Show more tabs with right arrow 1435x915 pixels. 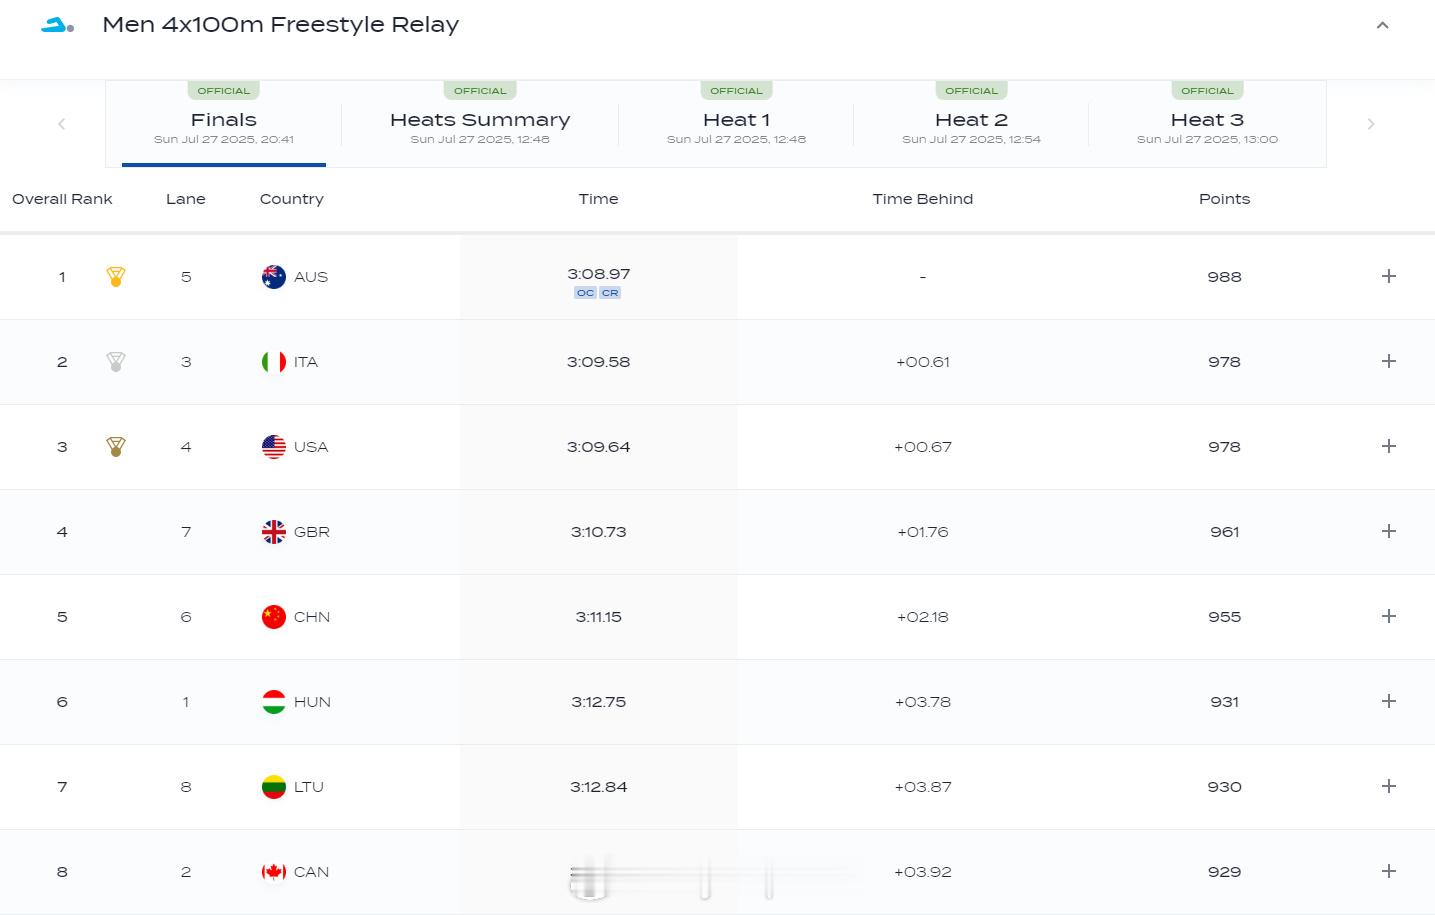click(1371, 124)
